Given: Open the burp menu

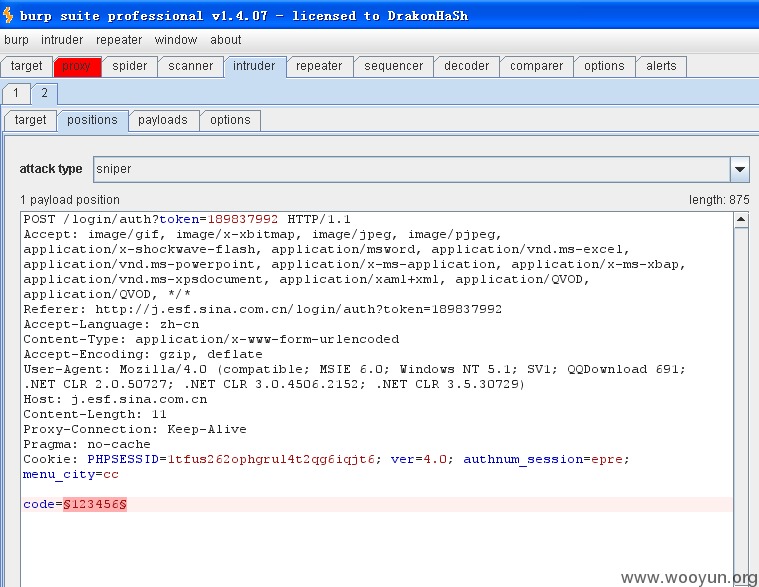Looking at the screenshot, I should point(16,40).
